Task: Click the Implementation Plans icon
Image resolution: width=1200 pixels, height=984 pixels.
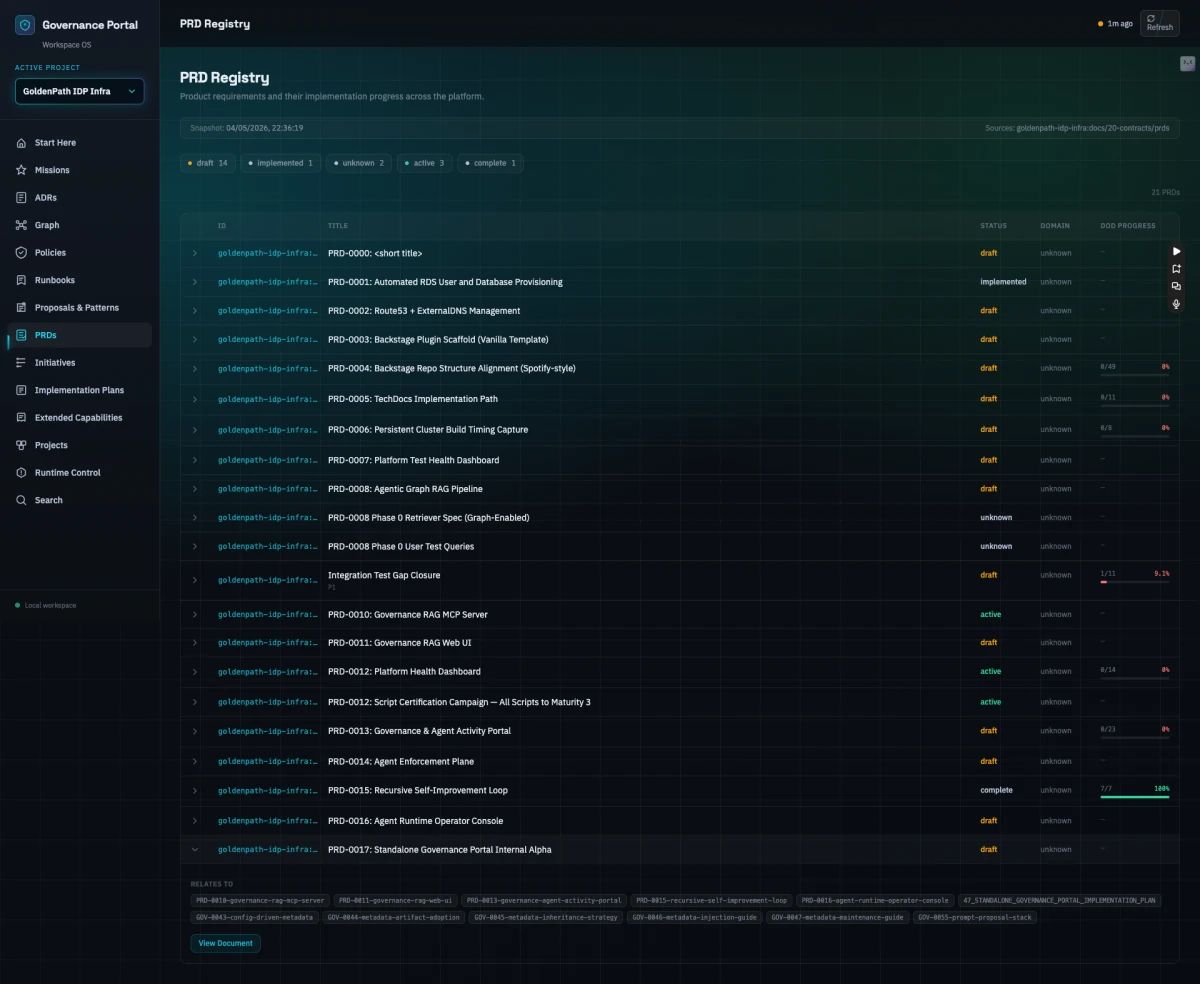Action: point(21,390)
